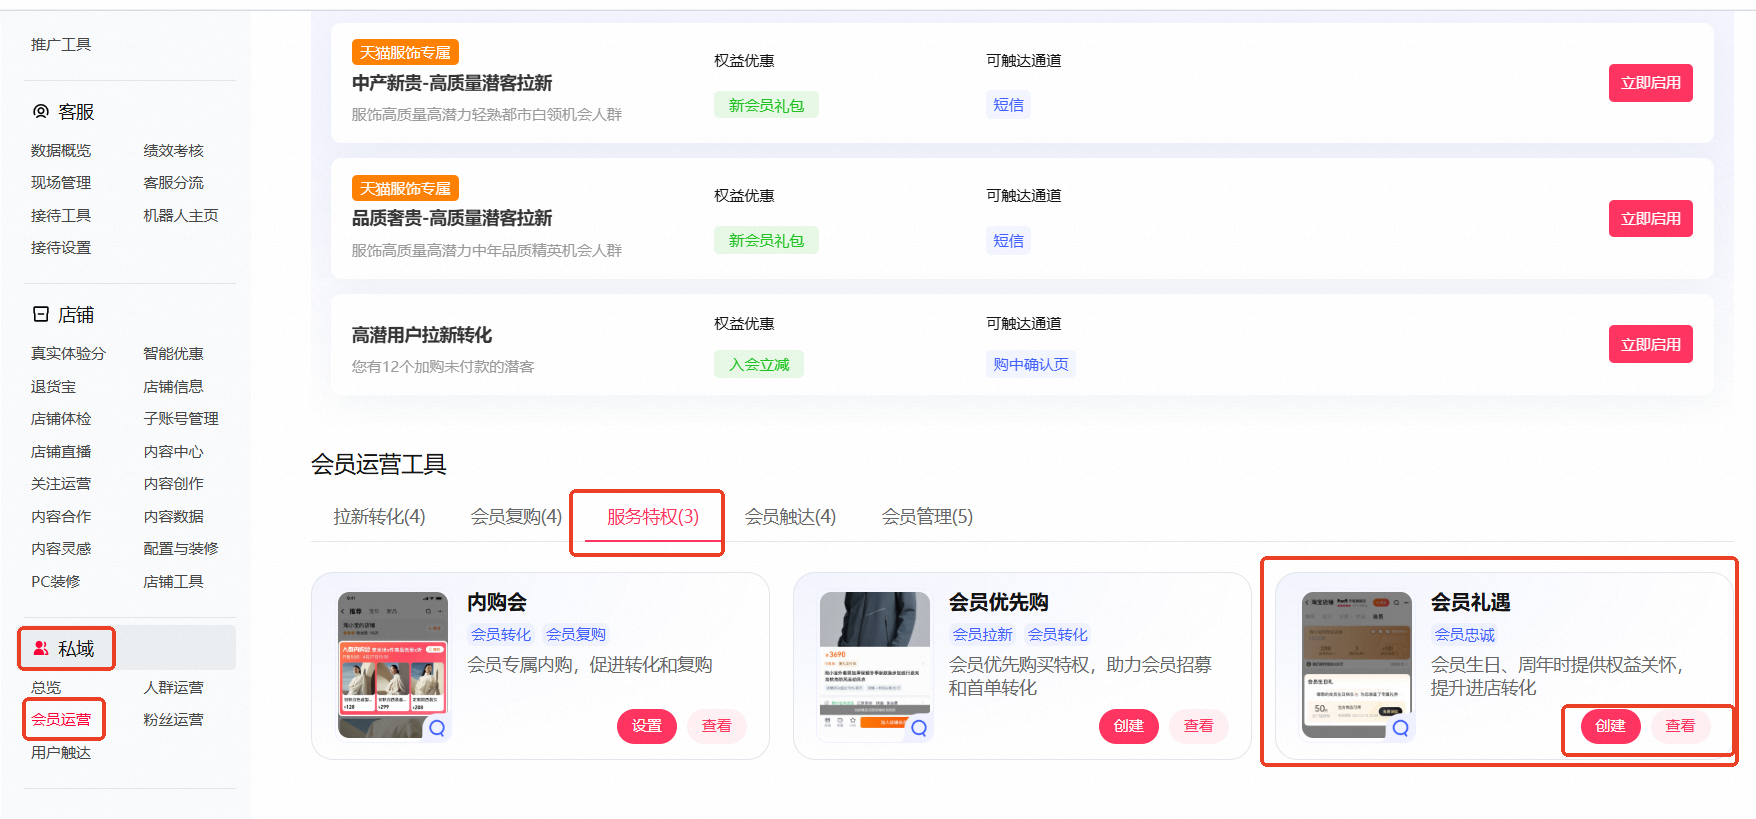Click 立即启用 for 高潜用户拉新转化

point(1650,344)
